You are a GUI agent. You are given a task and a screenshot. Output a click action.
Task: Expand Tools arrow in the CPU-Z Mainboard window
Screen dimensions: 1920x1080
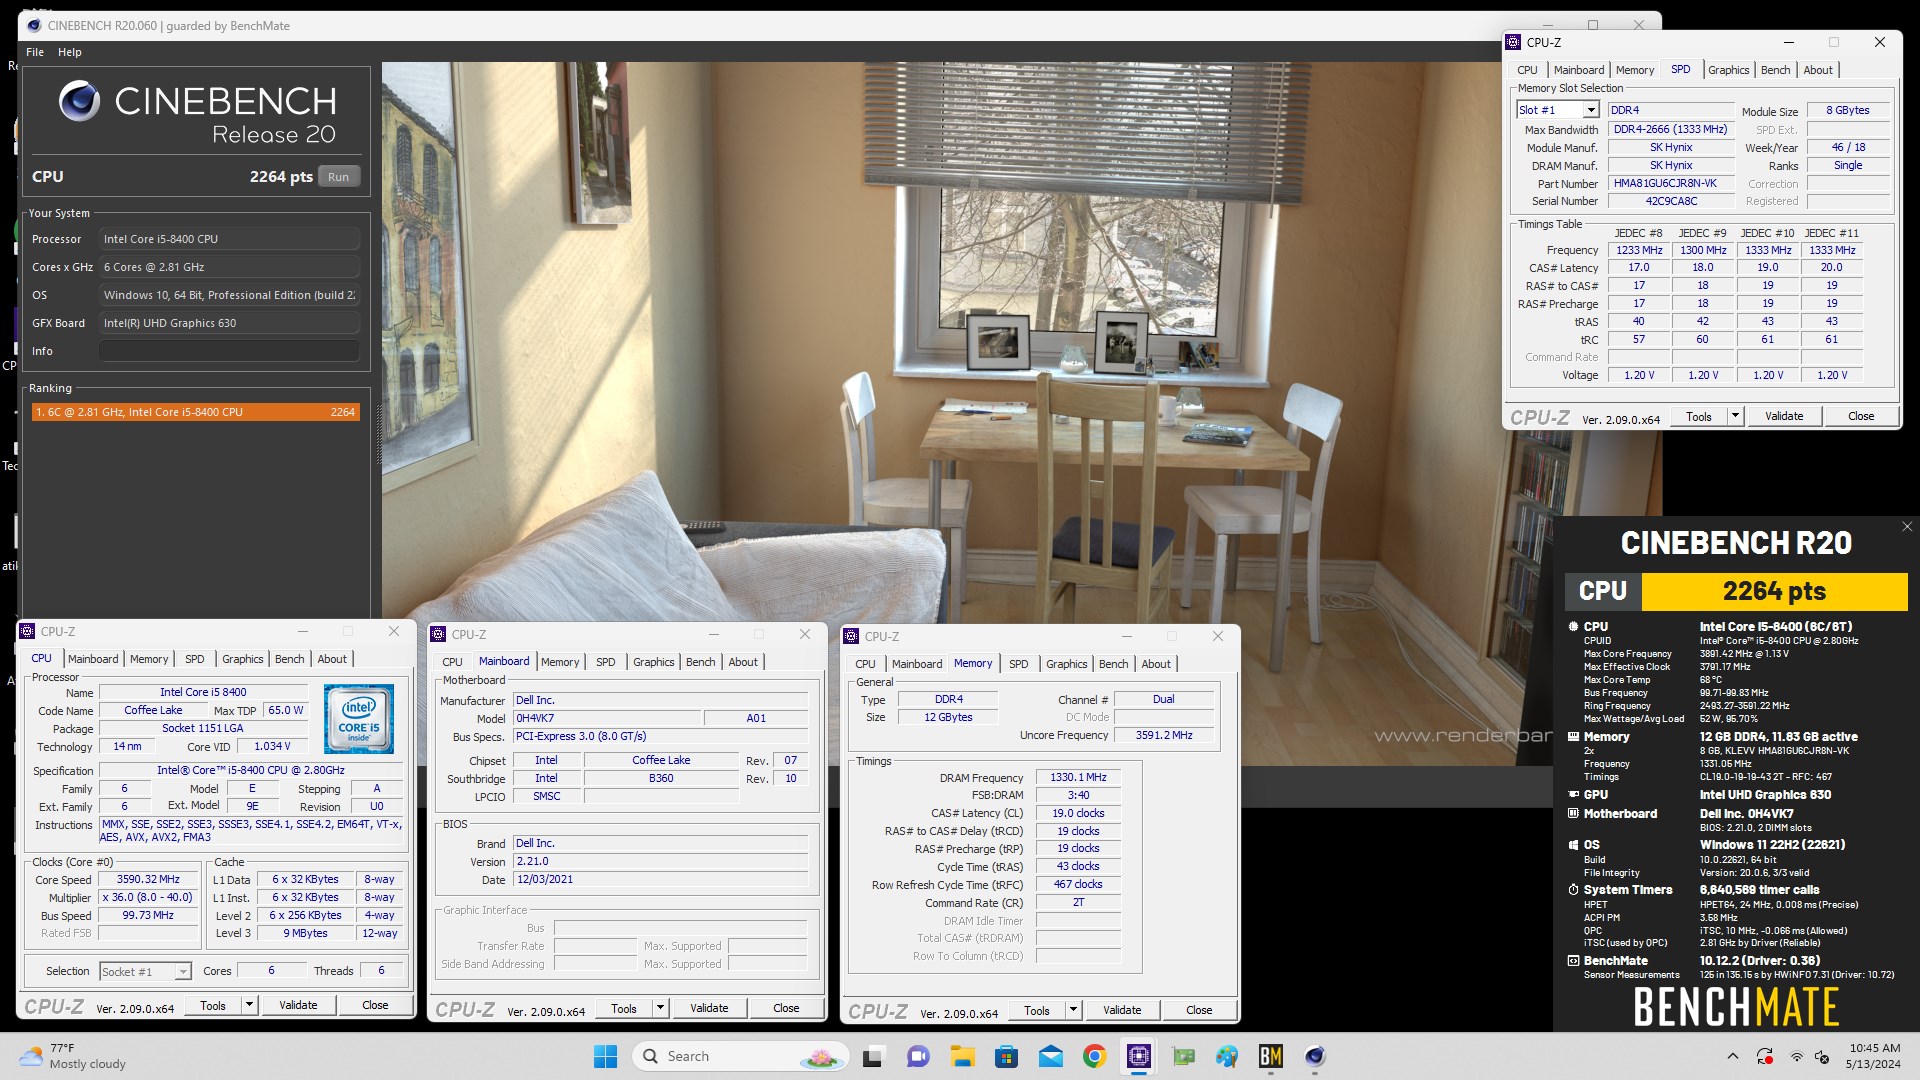(x=660, y=1008)
